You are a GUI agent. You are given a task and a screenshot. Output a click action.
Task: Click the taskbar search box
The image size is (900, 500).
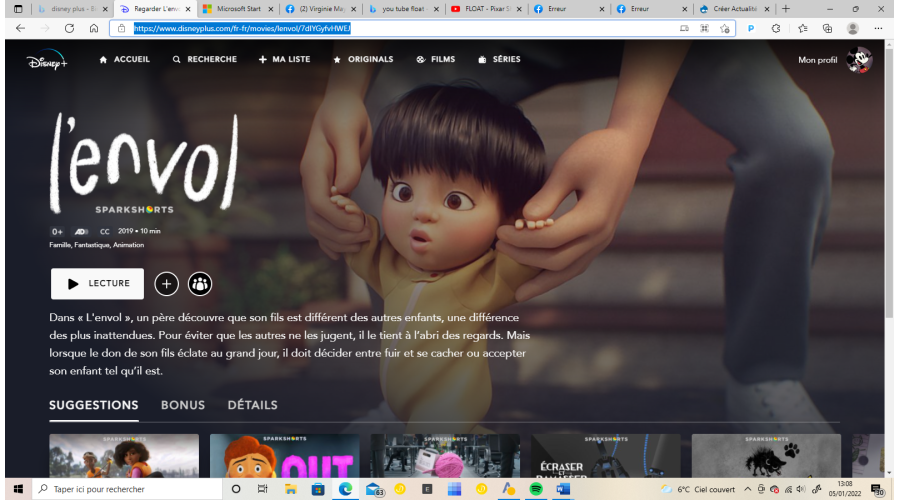pos(127,489)
